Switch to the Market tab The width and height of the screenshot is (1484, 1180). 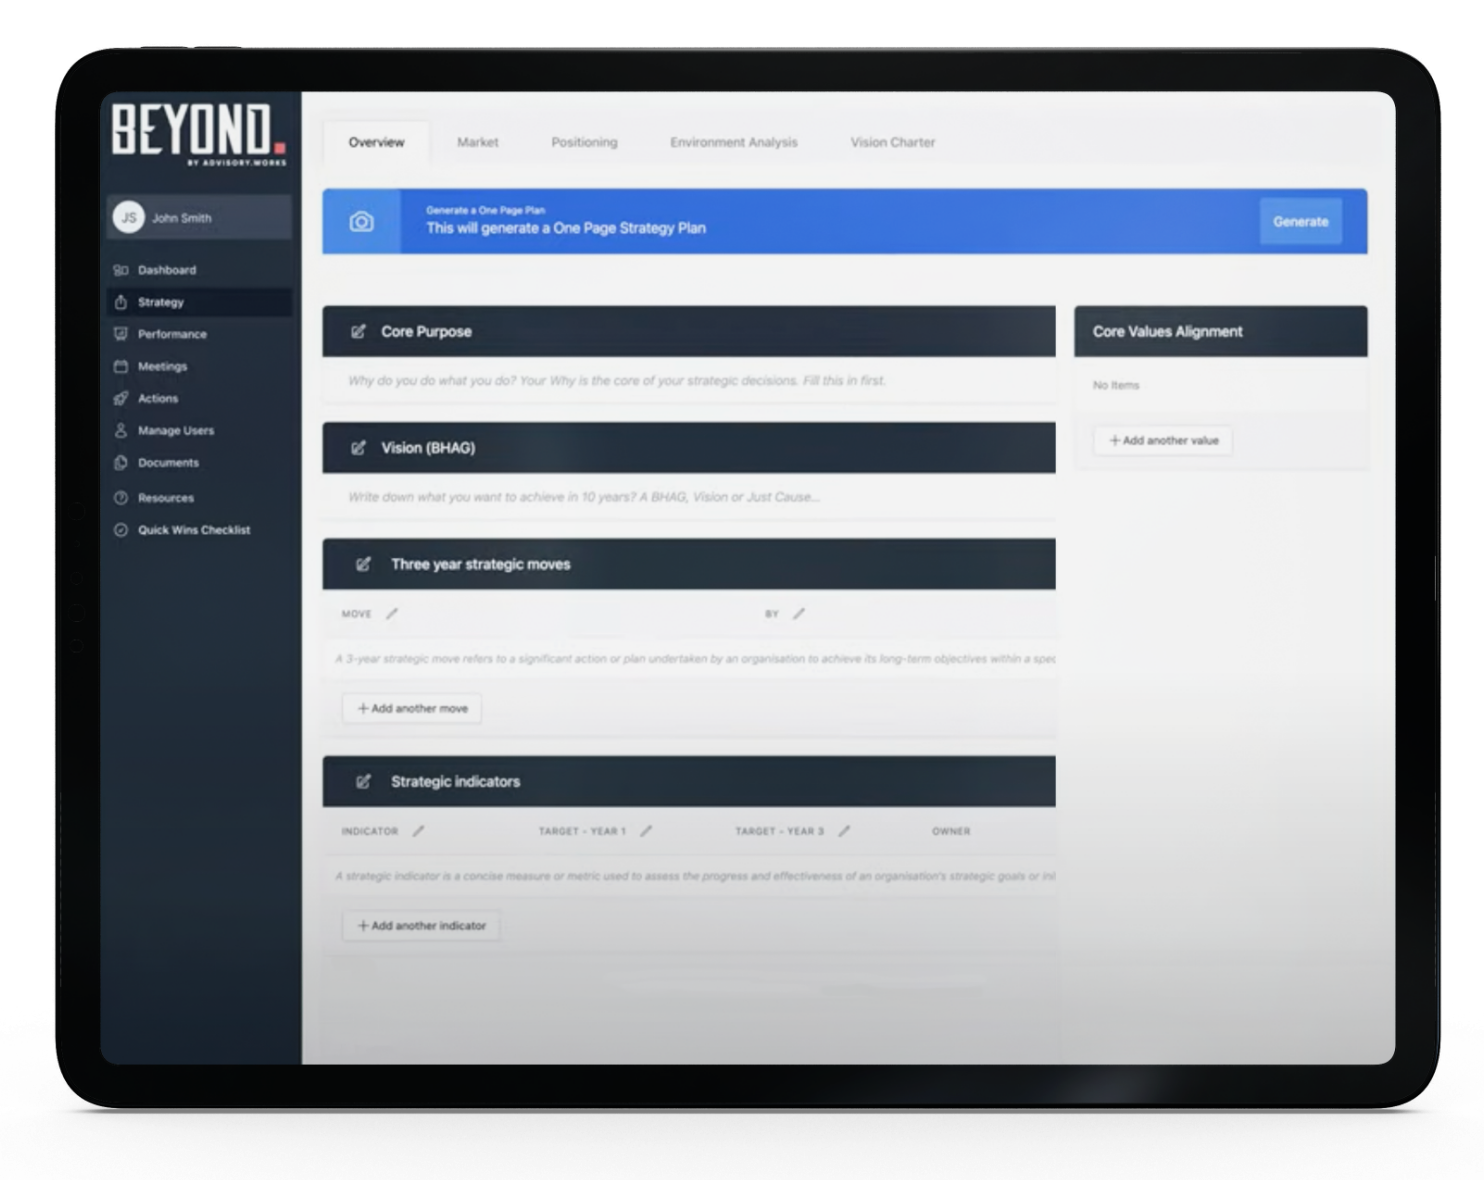tap(478, 142)
